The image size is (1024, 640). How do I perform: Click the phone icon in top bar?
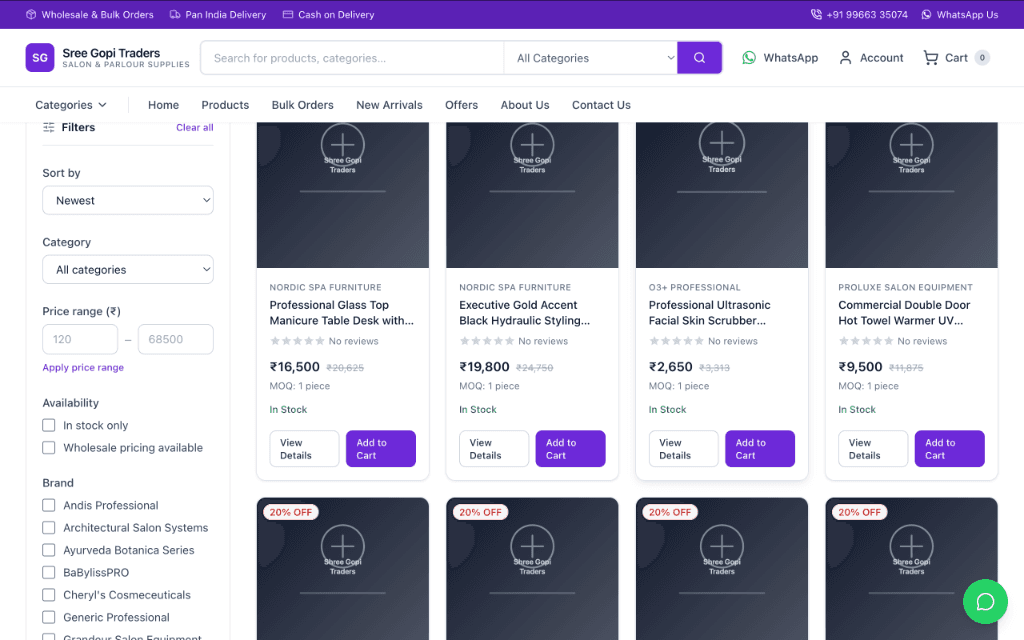pyautogui.click(x=816, y=14)
